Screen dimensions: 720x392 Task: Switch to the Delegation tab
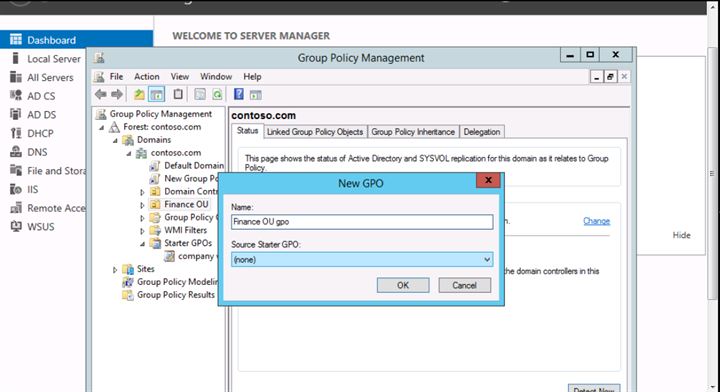tap(482, 132)
